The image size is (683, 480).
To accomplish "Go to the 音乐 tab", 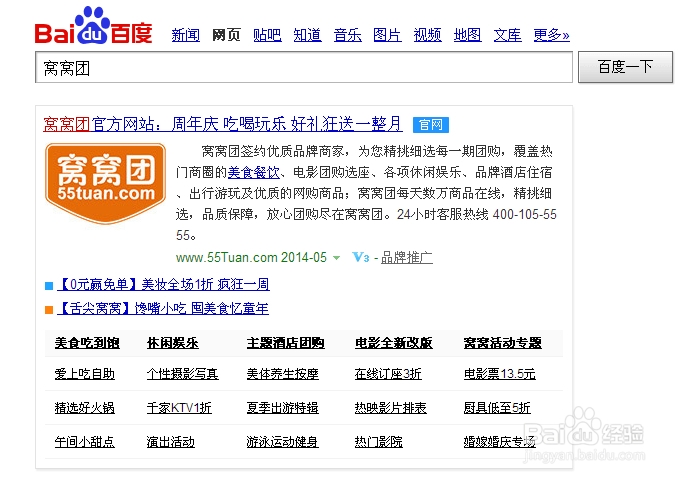I will coord(347,35).
